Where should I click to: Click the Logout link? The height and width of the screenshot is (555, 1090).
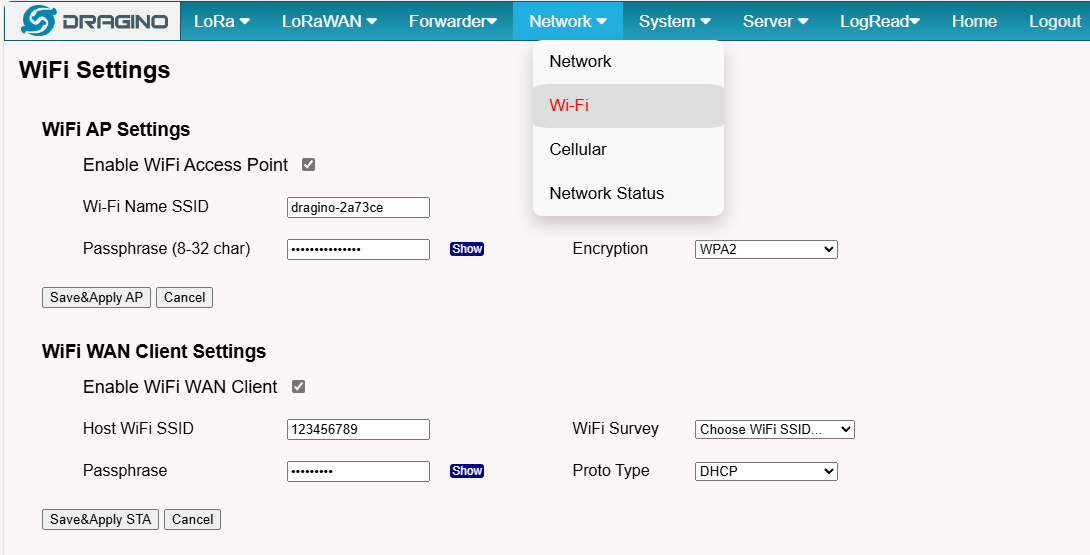pos(1055,21)
